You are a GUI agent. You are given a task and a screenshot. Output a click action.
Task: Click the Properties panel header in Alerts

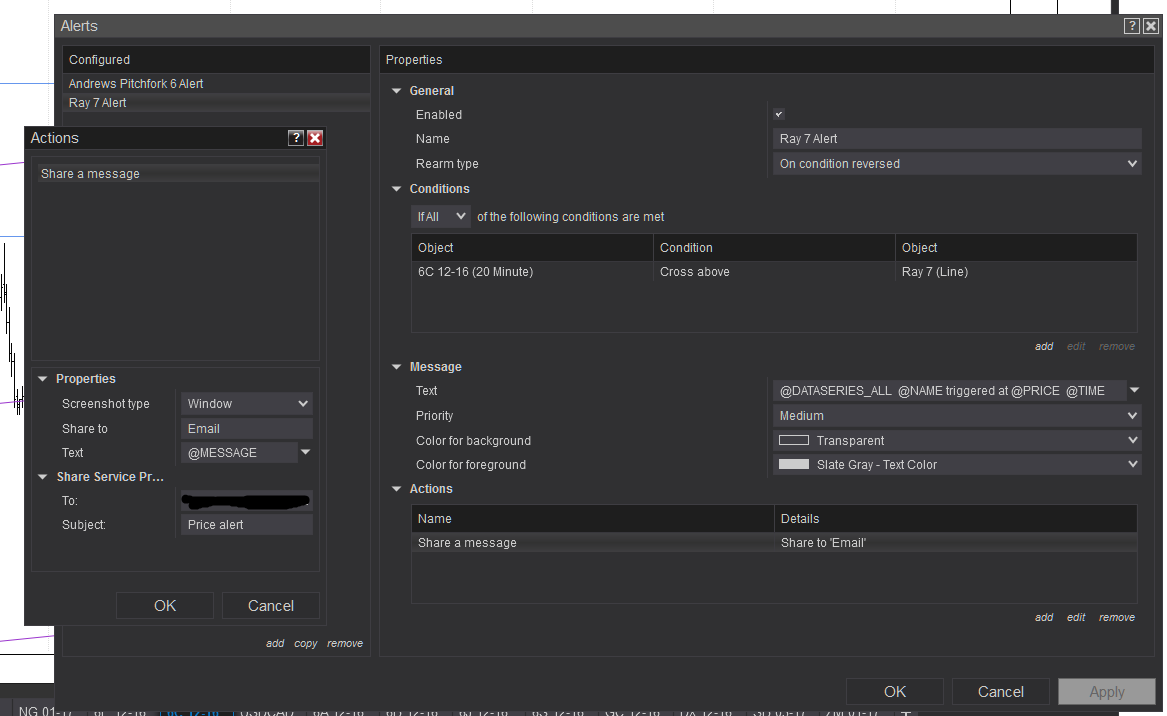click(767, 60)
